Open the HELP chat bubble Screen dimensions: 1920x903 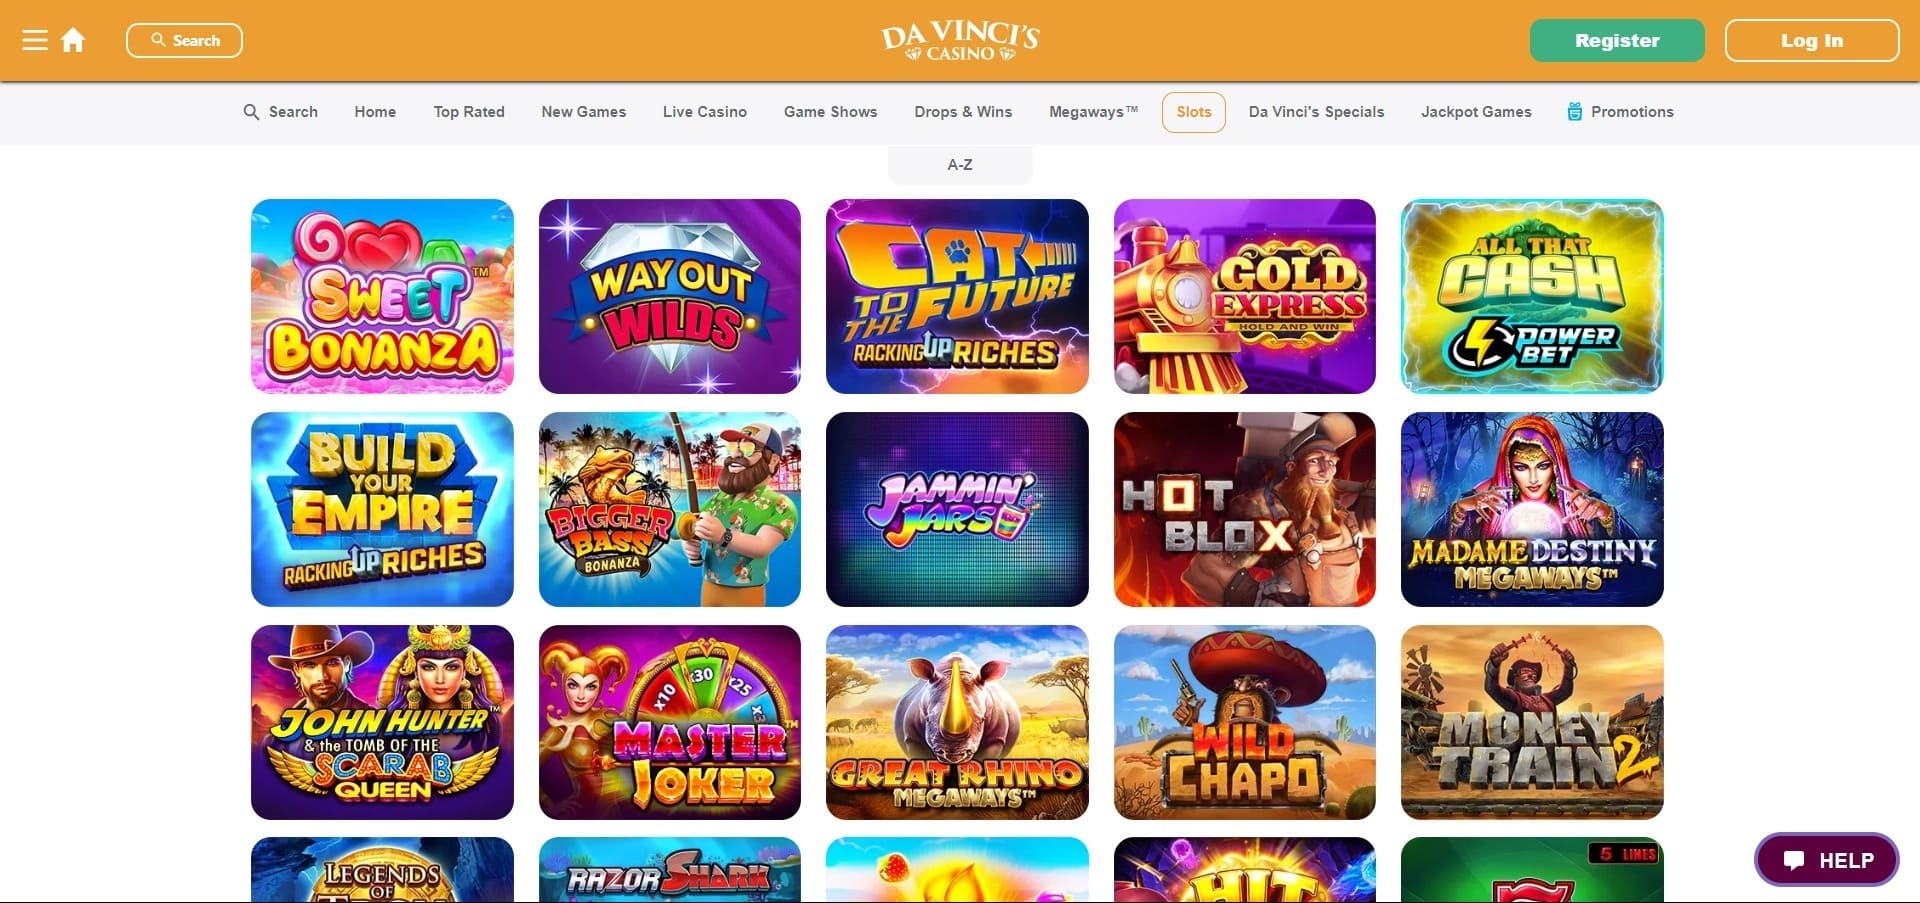tap(1827, 860)
